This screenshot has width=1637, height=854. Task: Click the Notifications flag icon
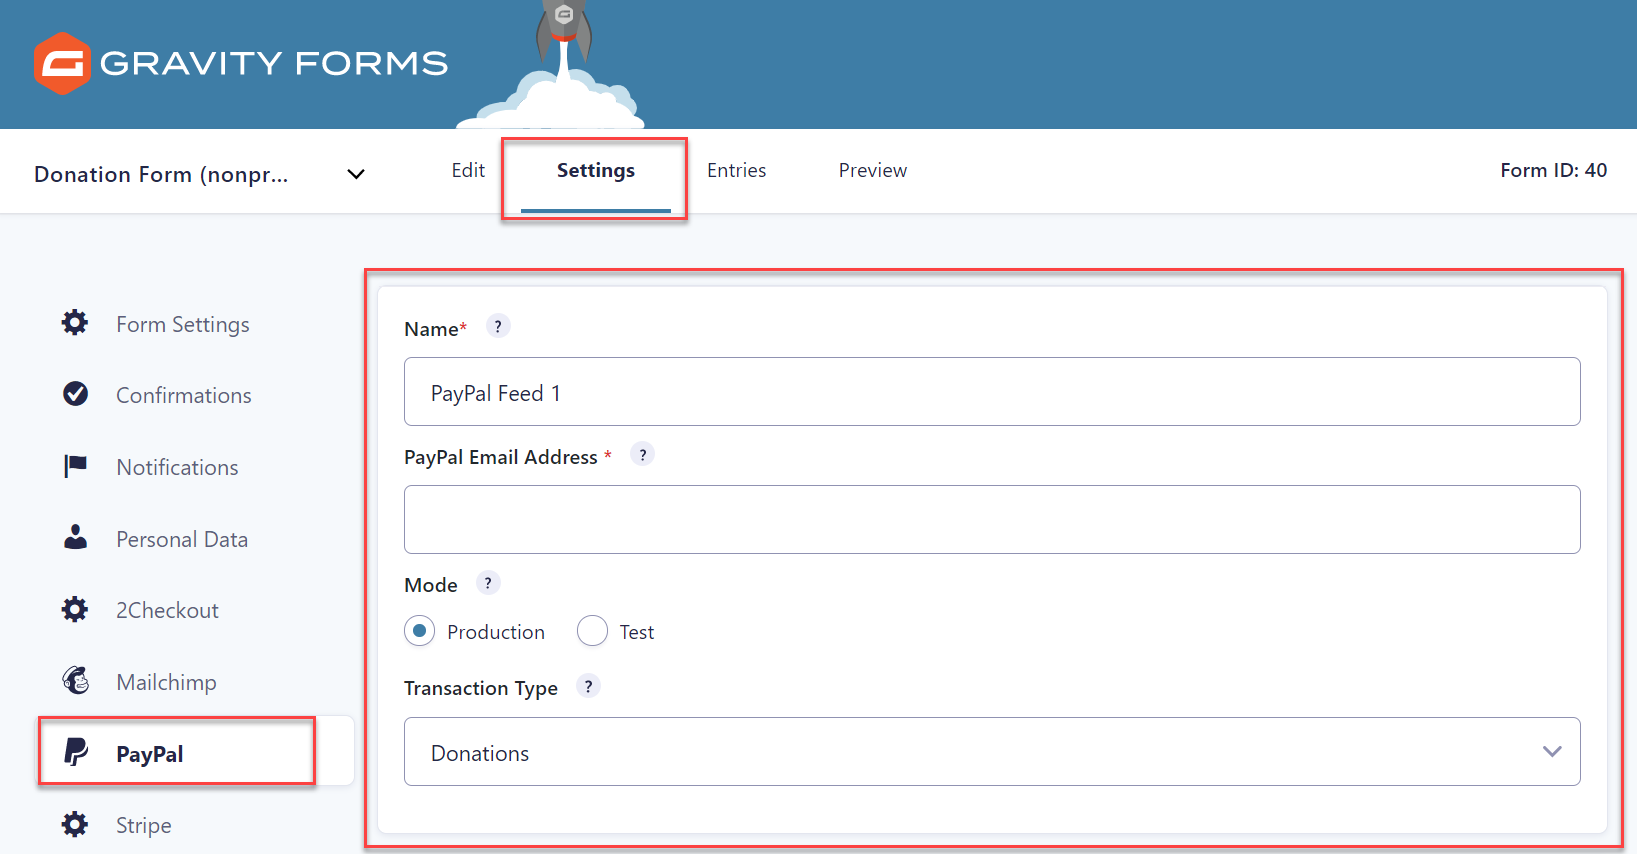(x=75, y=466)
